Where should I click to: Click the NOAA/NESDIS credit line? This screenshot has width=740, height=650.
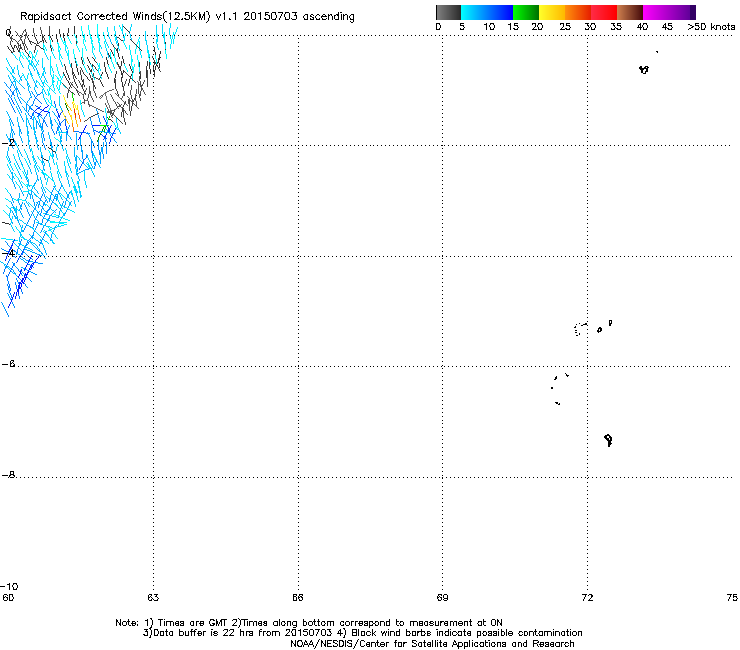tap(432, 644)
